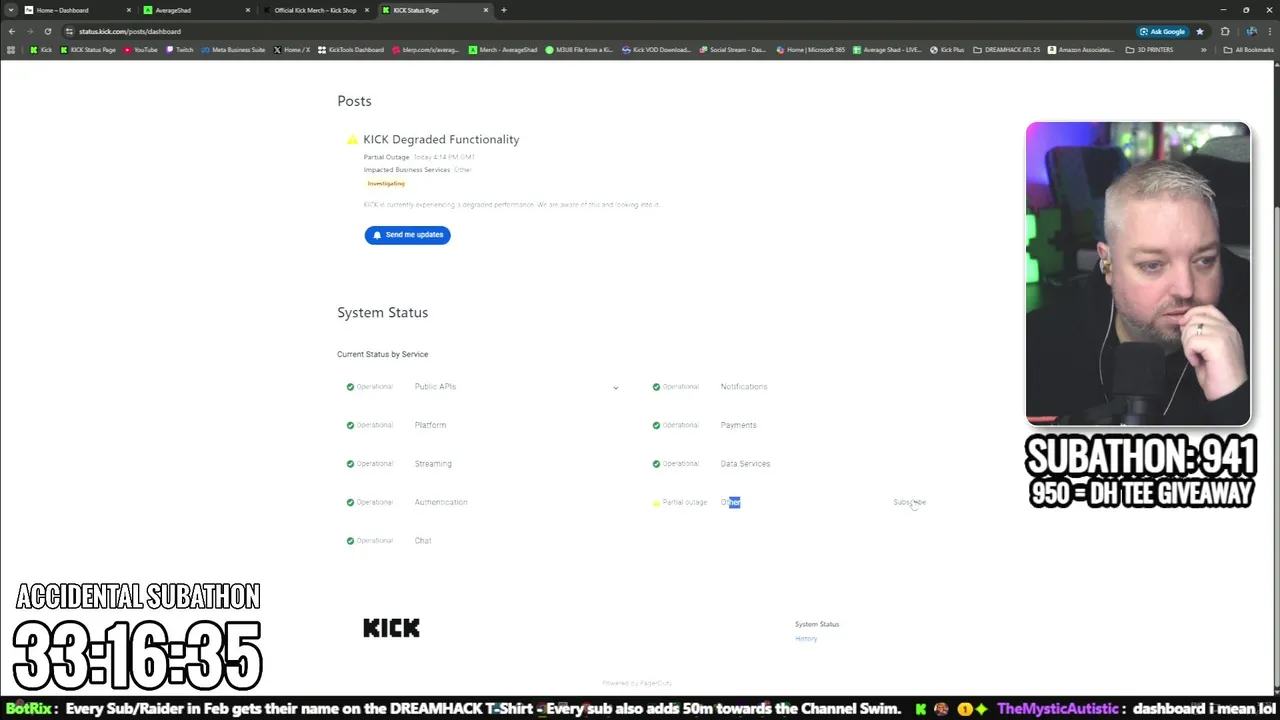Select the Notifications service label

[744, 387]
